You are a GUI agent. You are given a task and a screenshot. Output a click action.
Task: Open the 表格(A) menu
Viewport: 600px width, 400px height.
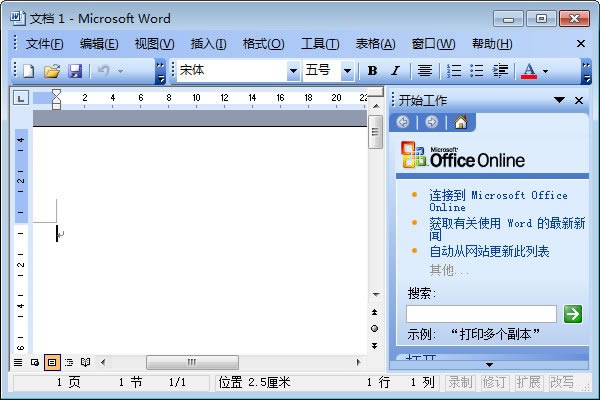(375, 44)
